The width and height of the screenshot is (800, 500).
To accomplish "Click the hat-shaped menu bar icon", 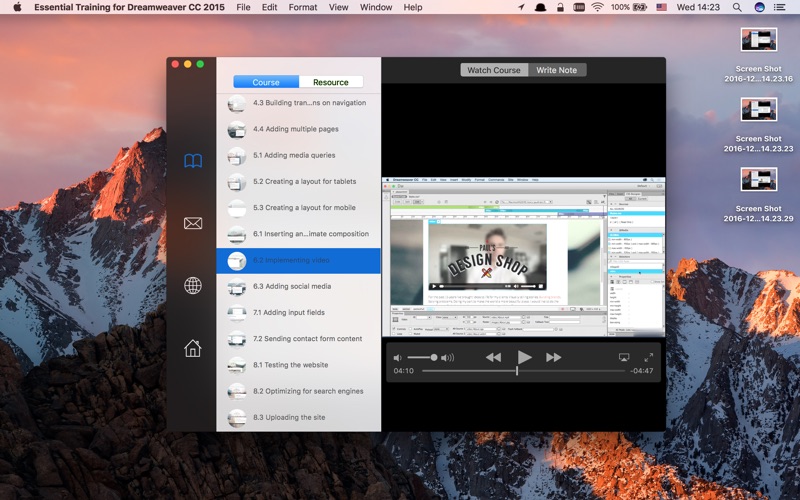I will (540, 7).
